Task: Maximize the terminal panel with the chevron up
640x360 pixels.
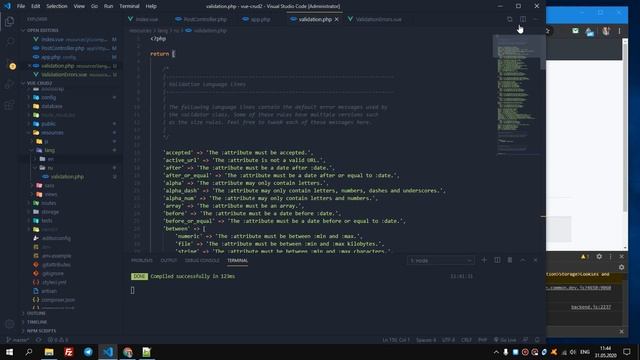Action: click(523, 260)
